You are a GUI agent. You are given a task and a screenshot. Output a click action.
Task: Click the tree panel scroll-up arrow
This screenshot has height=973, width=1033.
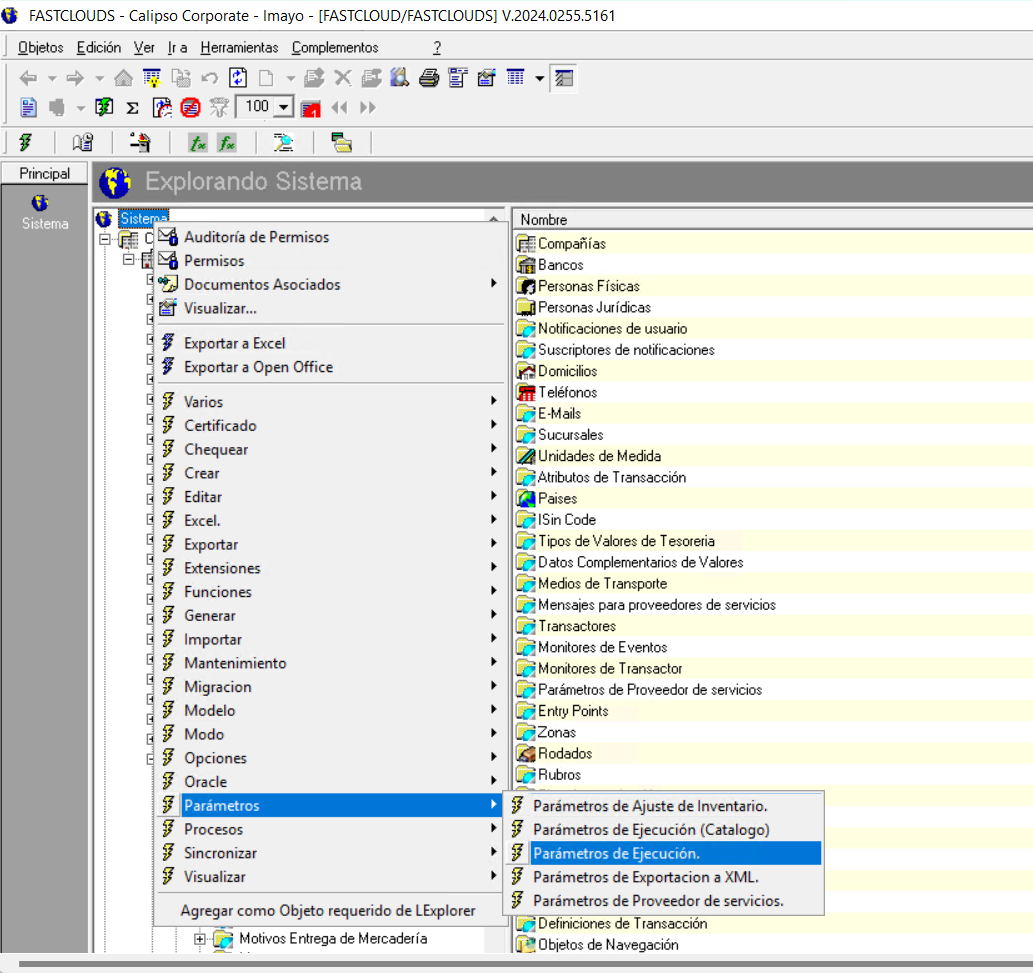(x=493, y=217)
